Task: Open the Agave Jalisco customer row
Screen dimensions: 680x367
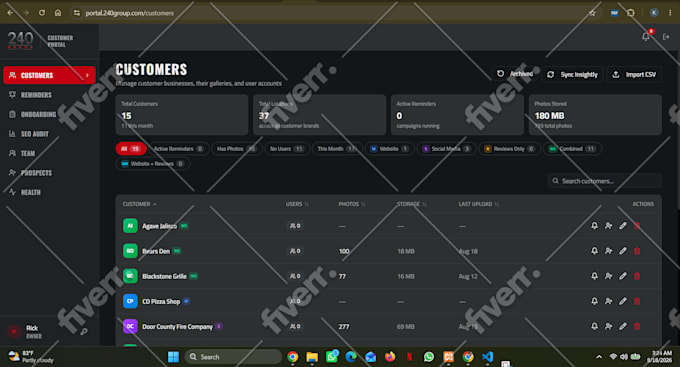Action: (389, 226)
